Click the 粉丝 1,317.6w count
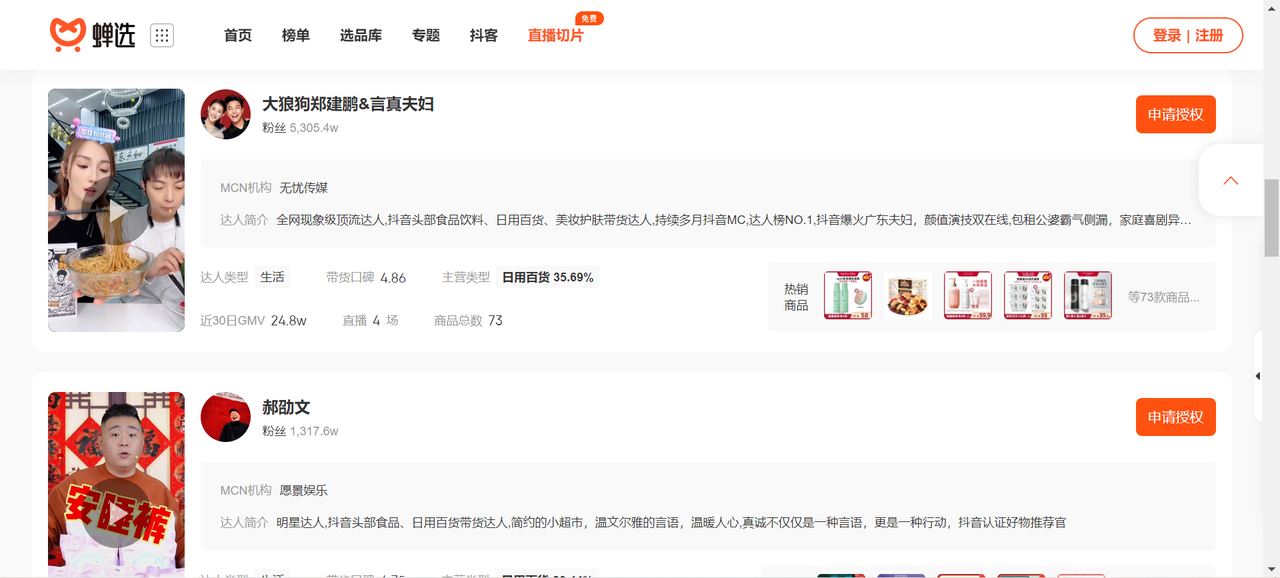The height and width of the screenshot is (578, 1280). 300,431
